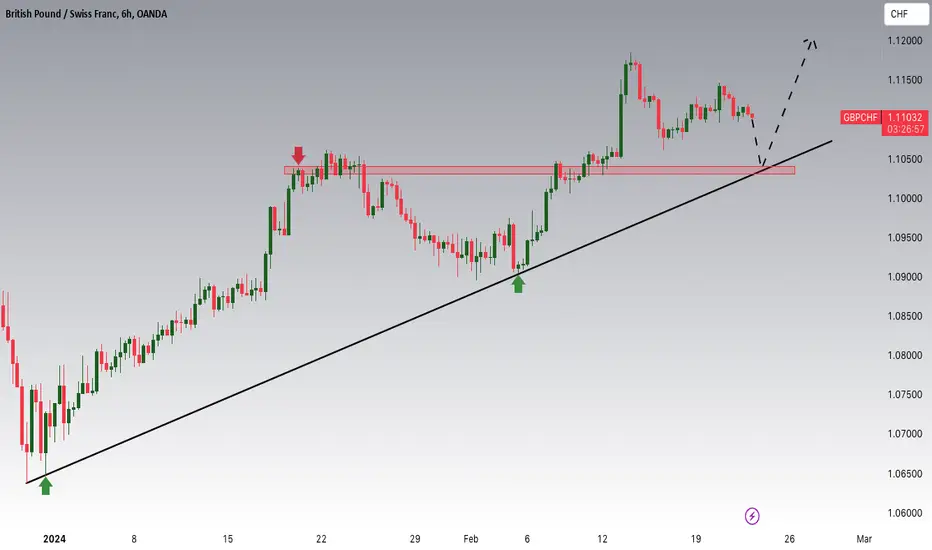The image size is (932, 550).
Task: Click the 22 date label on time axis
Action: 321,539
